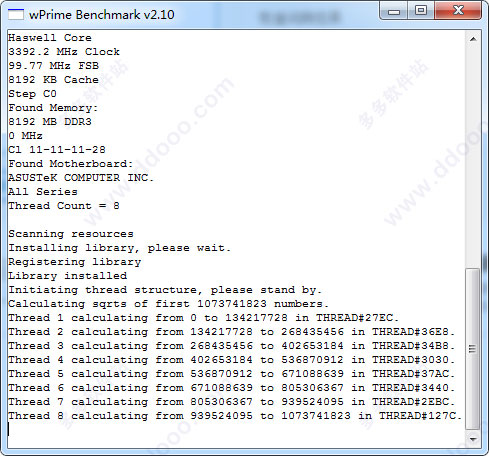
Task: Click the '8192 KB Cache' line
Action: point(53,80)
